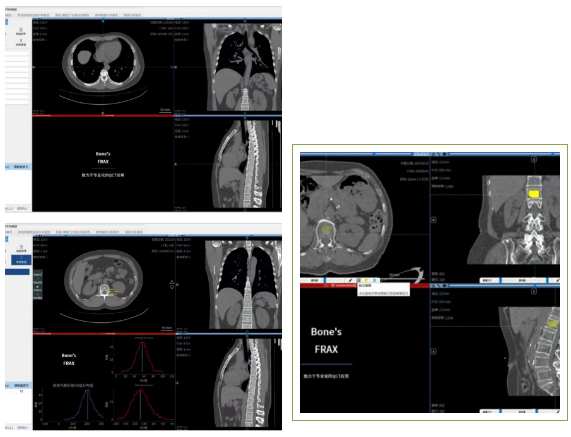
Task: Click the up arrow right of the lower axial CT
Action: tap(172, 282)
